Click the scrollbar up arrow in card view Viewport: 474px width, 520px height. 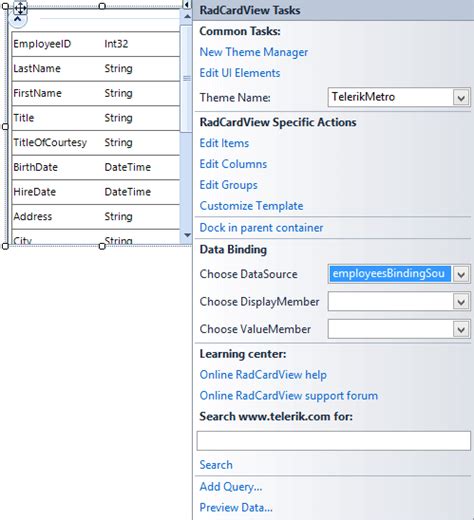point(187,17)
